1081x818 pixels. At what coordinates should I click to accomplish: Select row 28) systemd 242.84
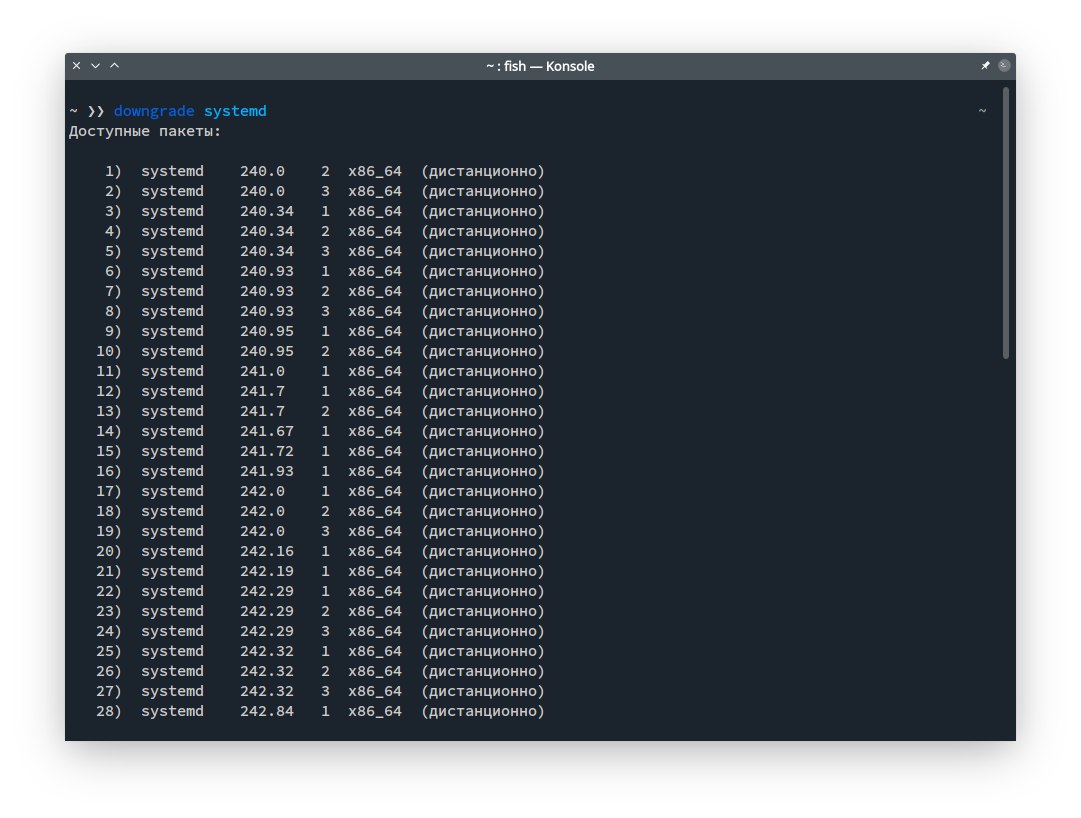(x=321, y=710)
